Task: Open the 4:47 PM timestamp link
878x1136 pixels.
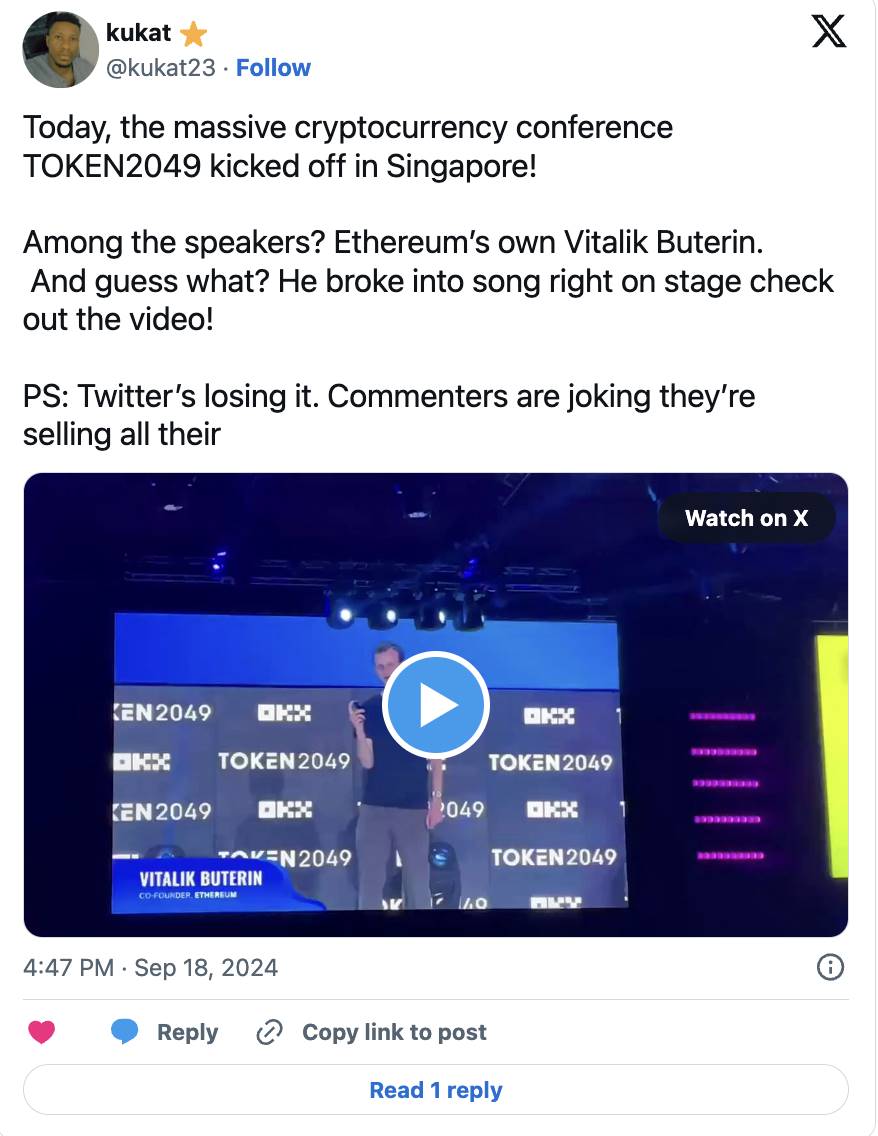Action: pyautogui.click(x=69, y=968)
